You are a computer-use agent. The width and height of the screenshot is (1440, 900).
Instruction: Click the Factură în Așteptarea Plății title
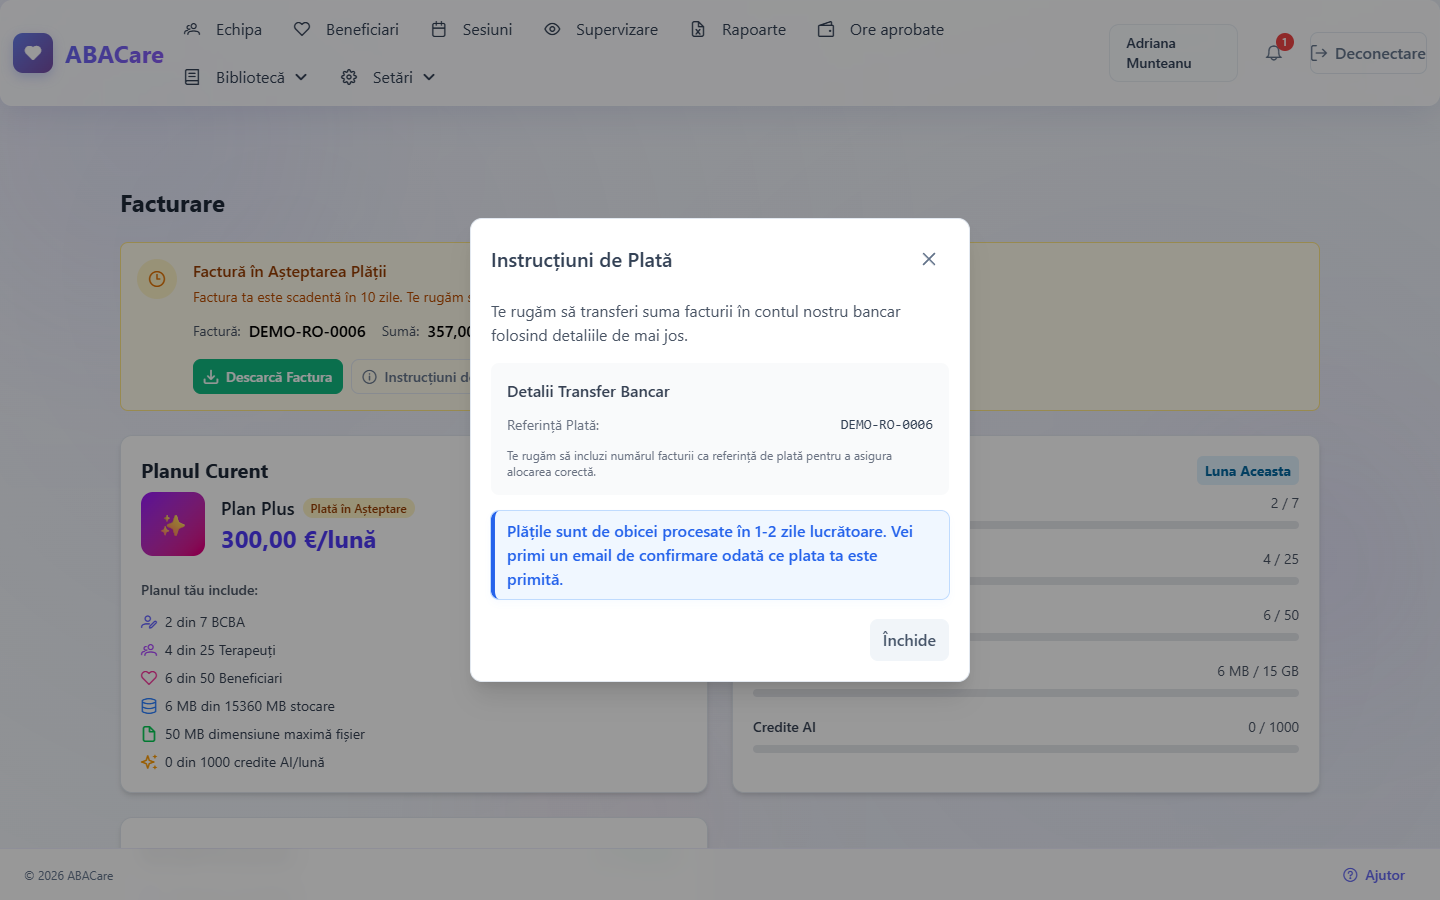pos(290,272)
